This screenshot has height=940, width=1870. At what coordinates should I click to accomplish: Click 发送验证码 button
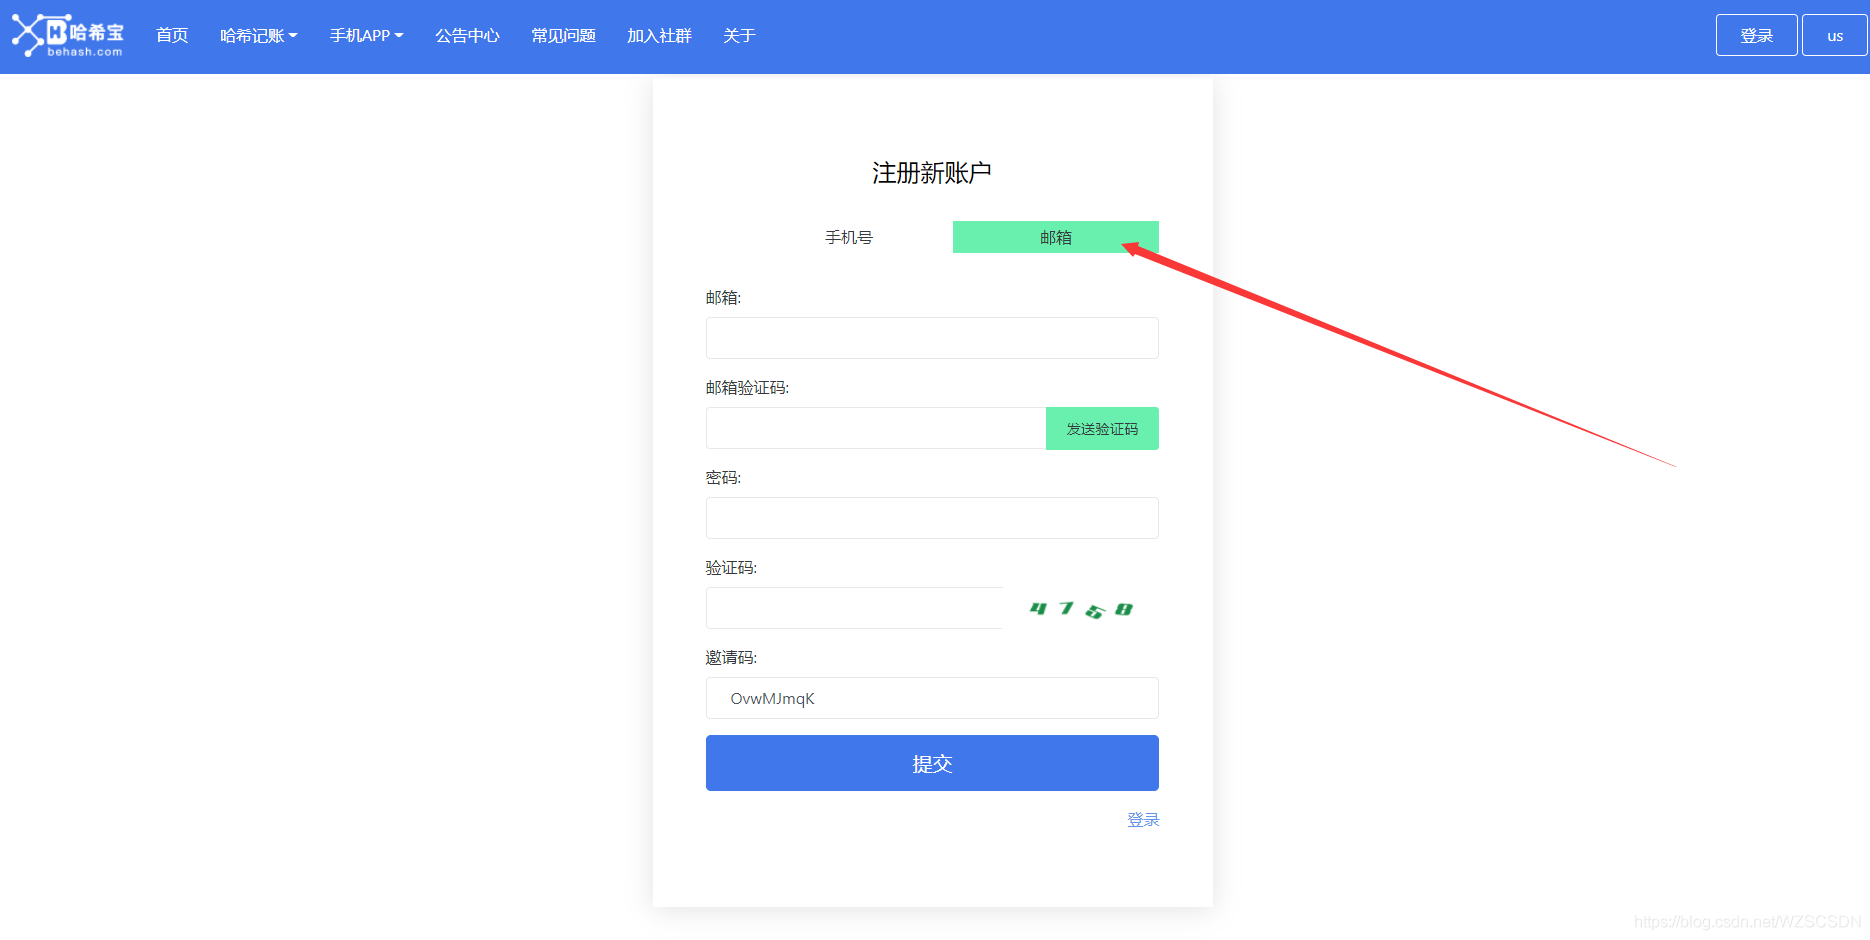1102,428
